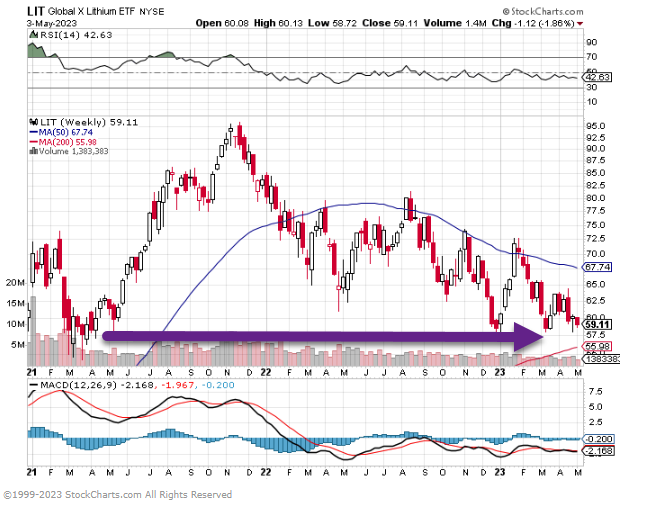Click the 55.98 red MA(200) price tag
The height and width of the screenshot is (509, 652).
point(598,346)
